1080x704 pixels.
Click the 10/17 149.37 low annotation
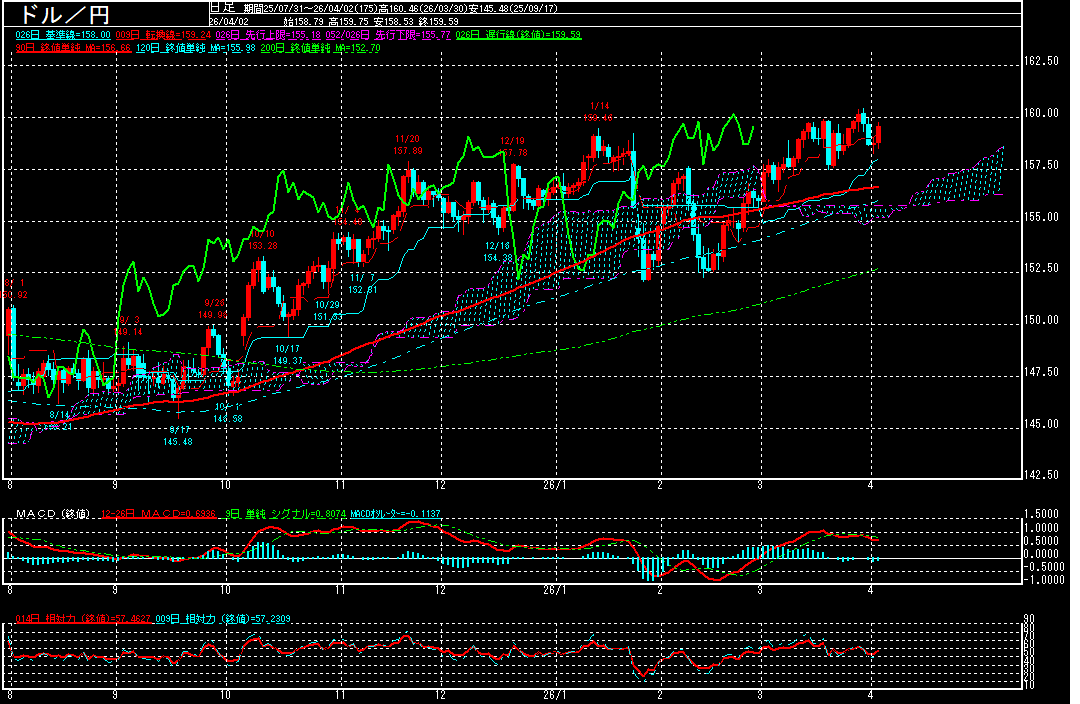[288, 354]
